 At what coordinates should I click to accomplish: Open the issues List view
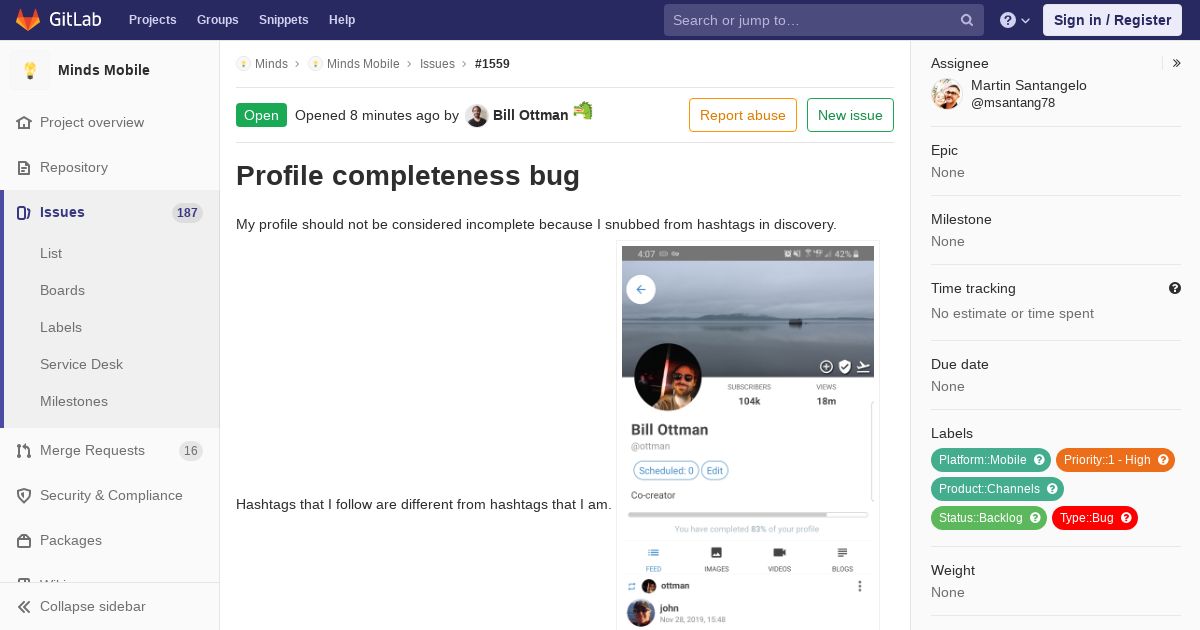click(51, 253)
